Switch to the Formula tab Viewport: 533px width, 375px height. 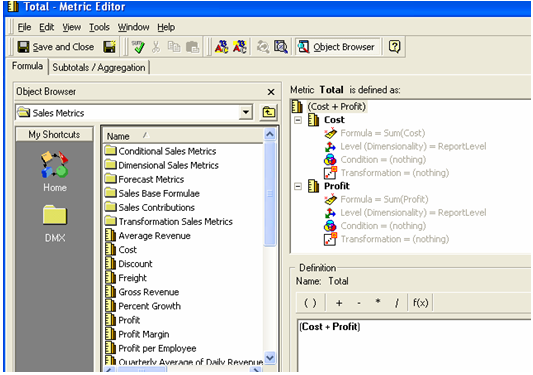[27, 66]
